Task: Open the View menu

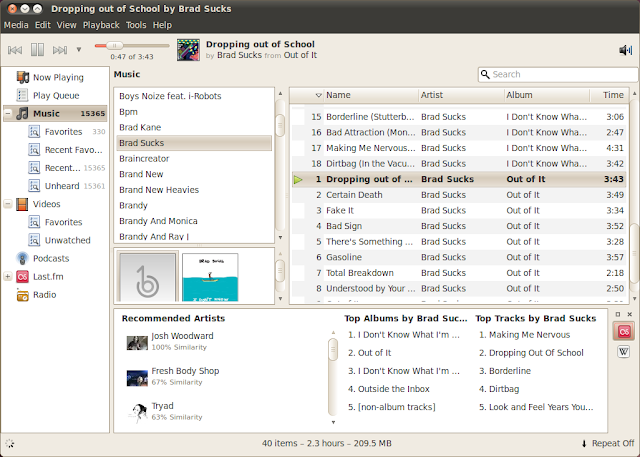Action: (67, 25)
